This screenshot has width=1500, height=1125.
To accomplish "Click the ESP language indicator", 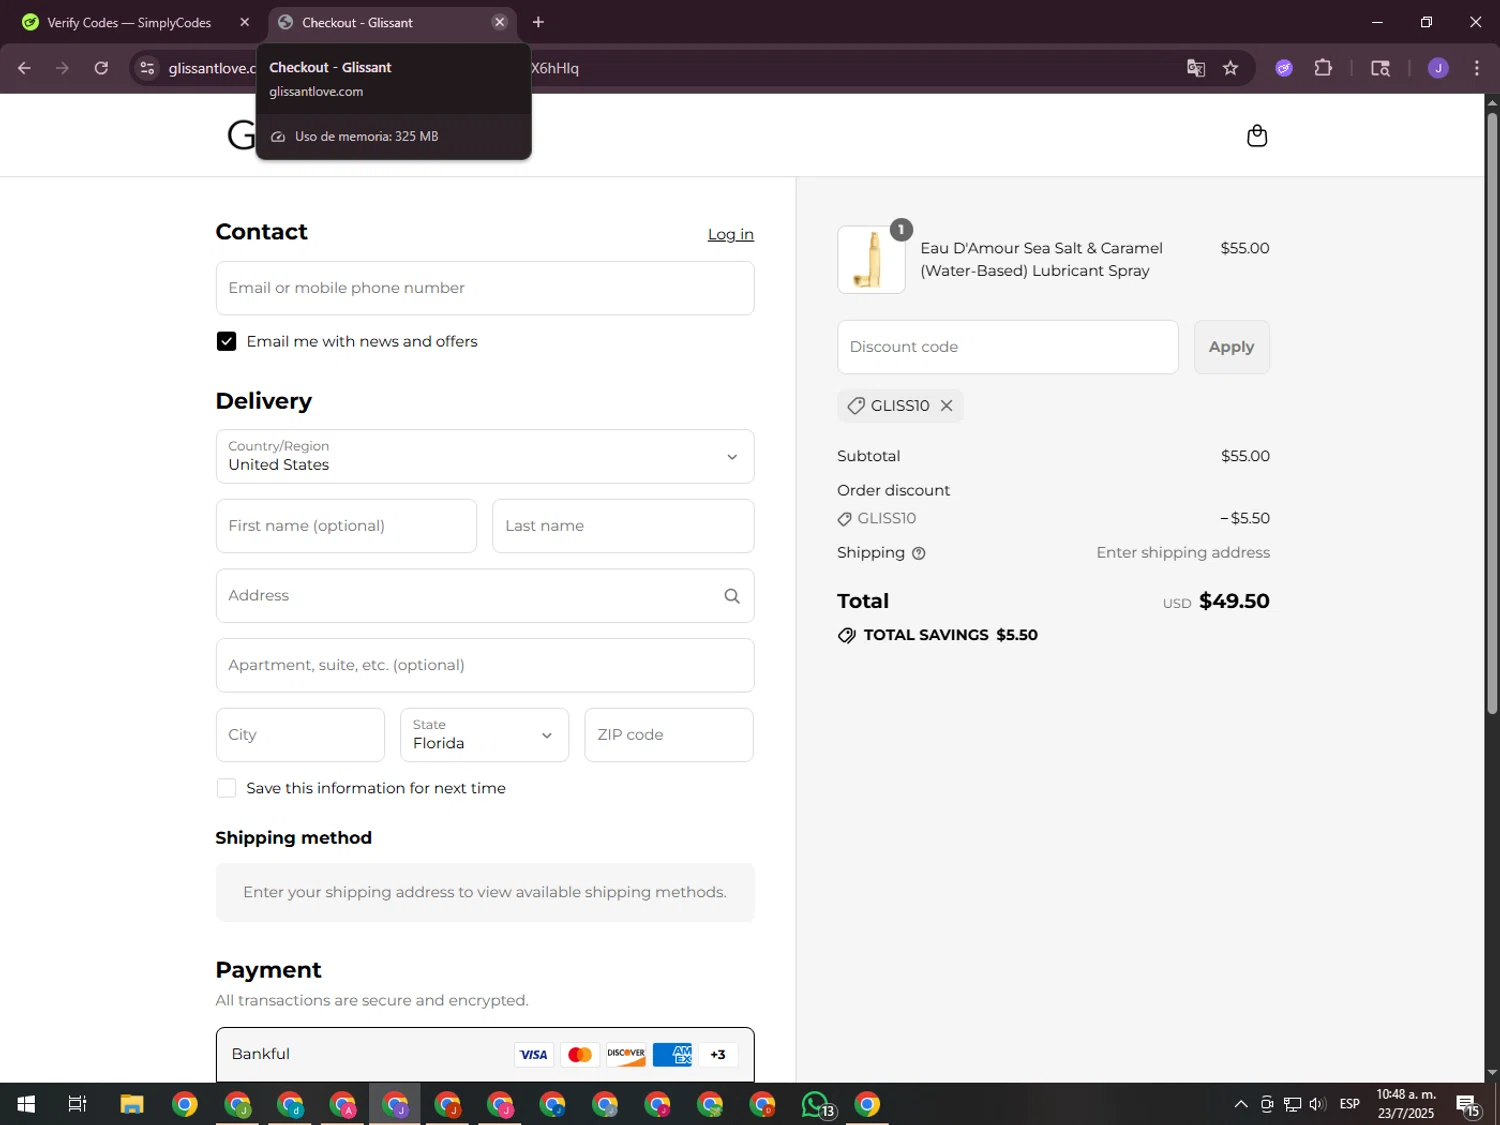I will point(1350,1104).
